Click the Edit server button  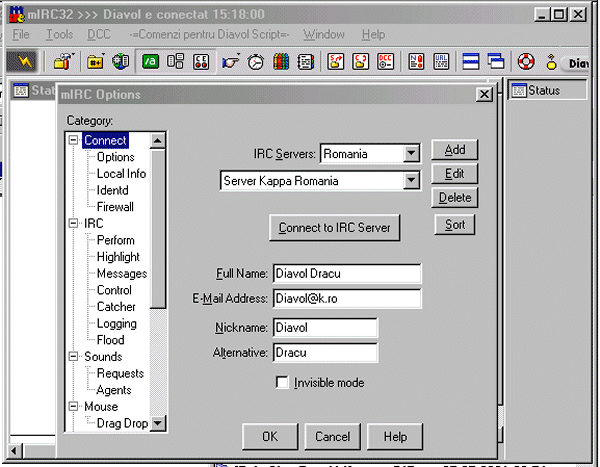[x=455, y=174]
